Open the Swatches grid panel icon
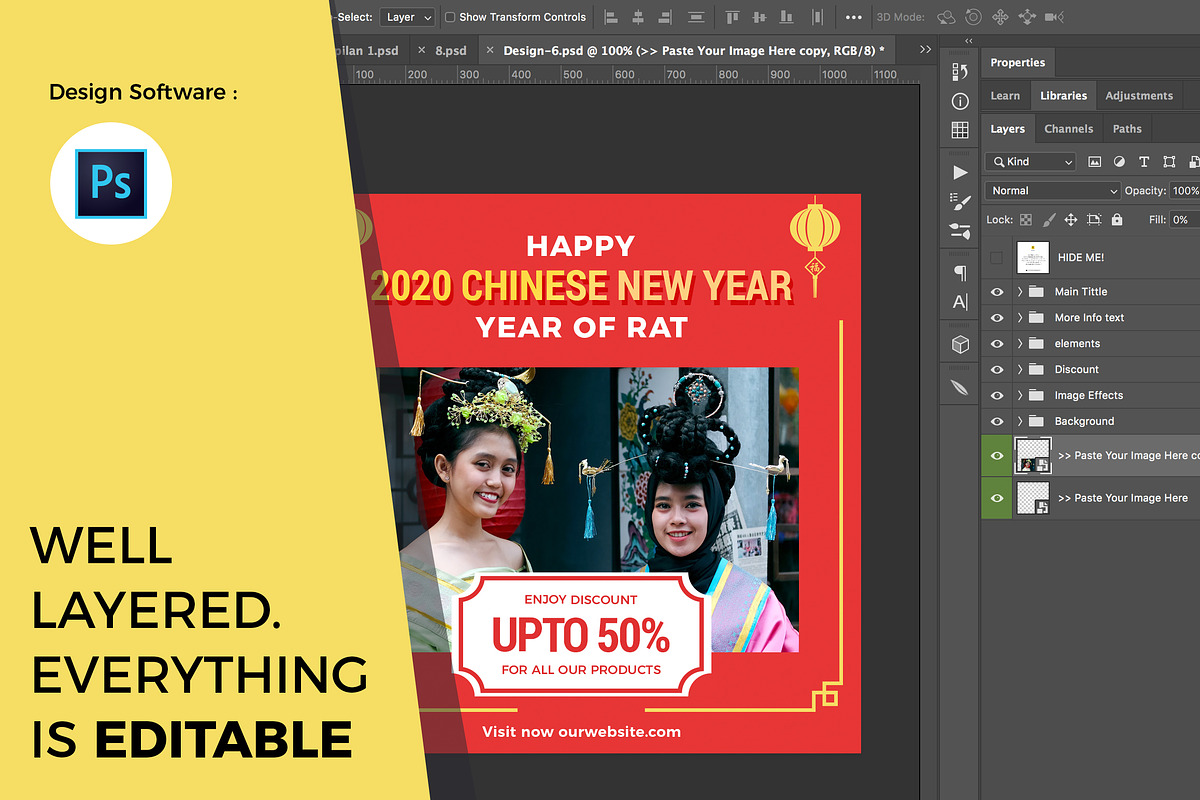This screenshot has height=800, width=1200. pyautogui.click(x=960, y=130)
